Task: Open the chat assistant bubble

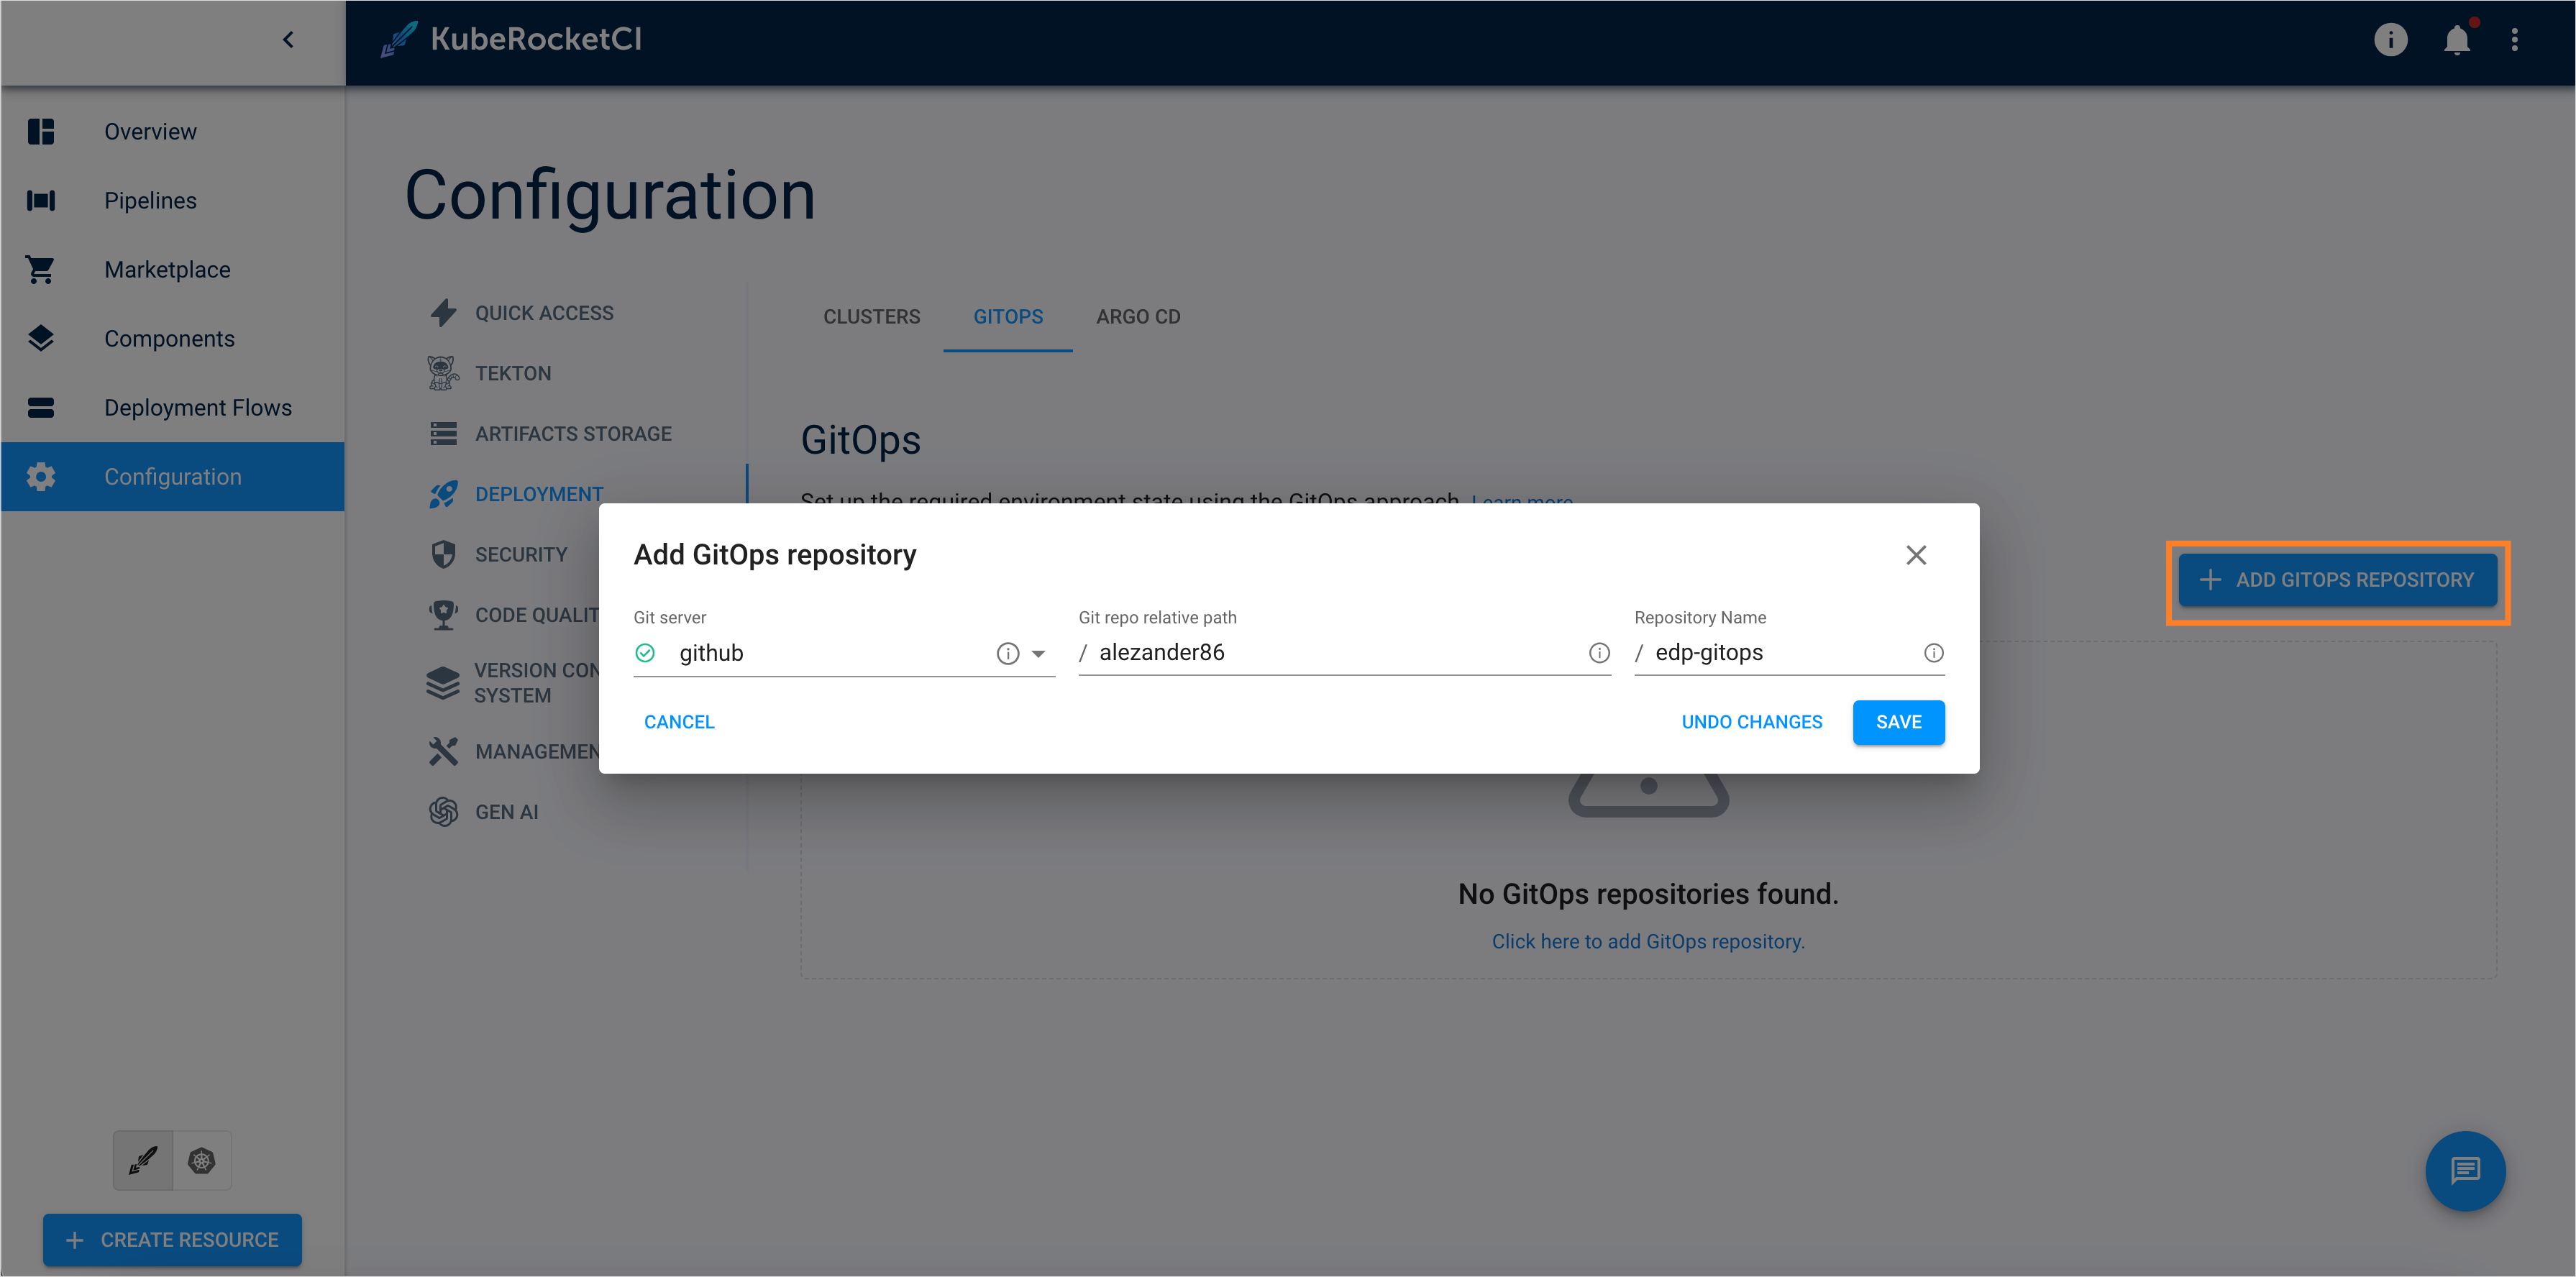Action: click(2465, 1171)
